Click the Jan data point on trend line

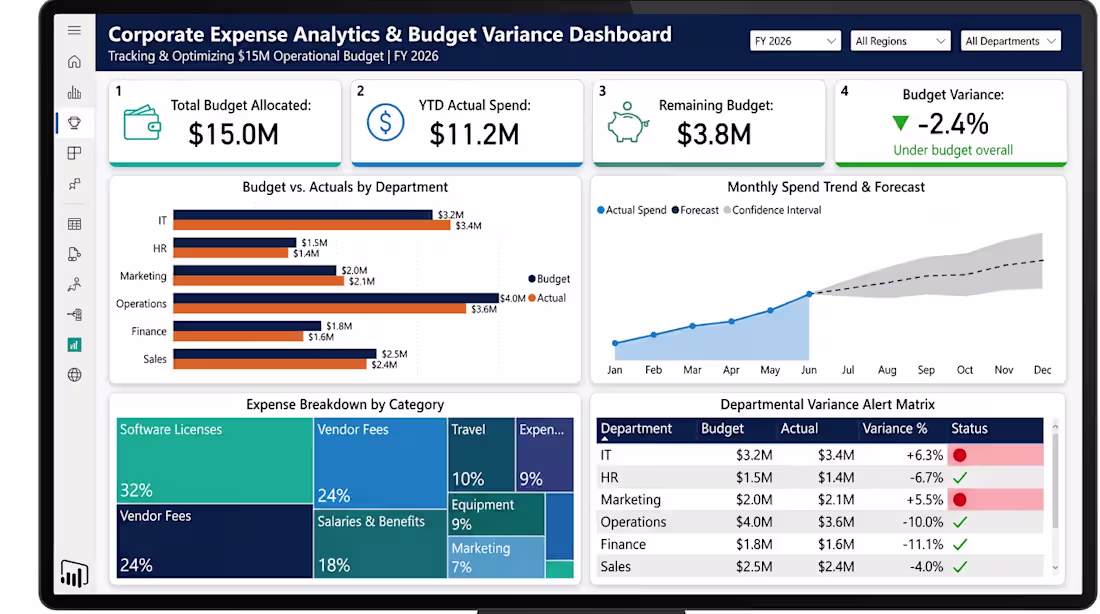pyautogui.click(x=615, y=343)
